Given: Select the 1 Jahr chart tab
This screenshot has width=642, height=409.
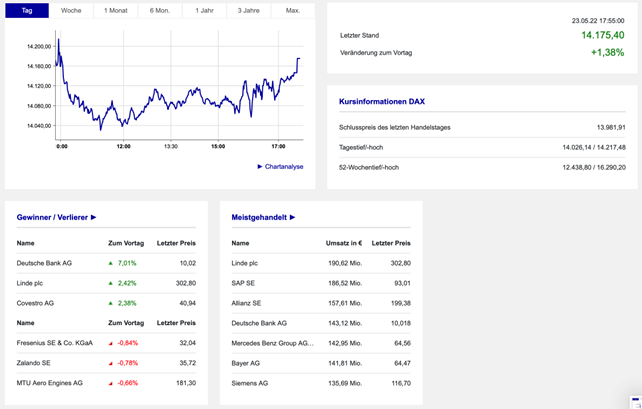Looking at the screenshot, I should (x=204, y=10).
